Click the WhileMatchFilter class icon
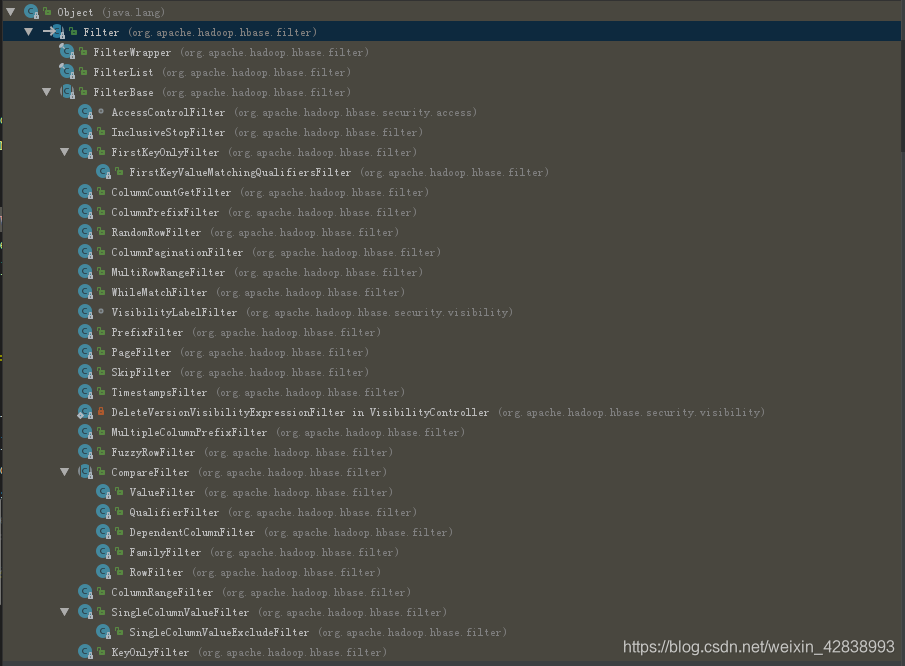This screenshot has width=905, height=666. pos(85,292)
